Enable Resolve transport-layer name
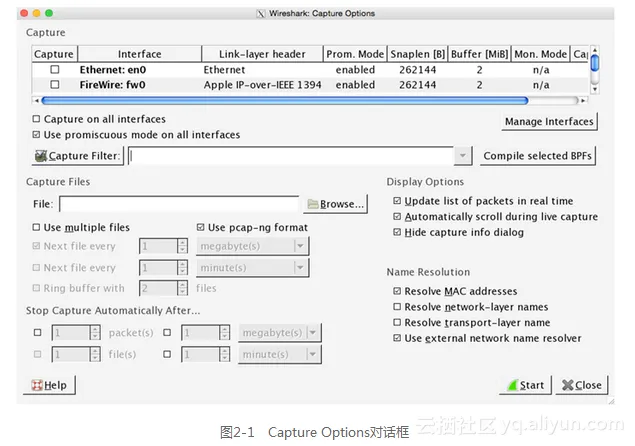The height and width of the screenshot is (446, 635). coord(397,322)
